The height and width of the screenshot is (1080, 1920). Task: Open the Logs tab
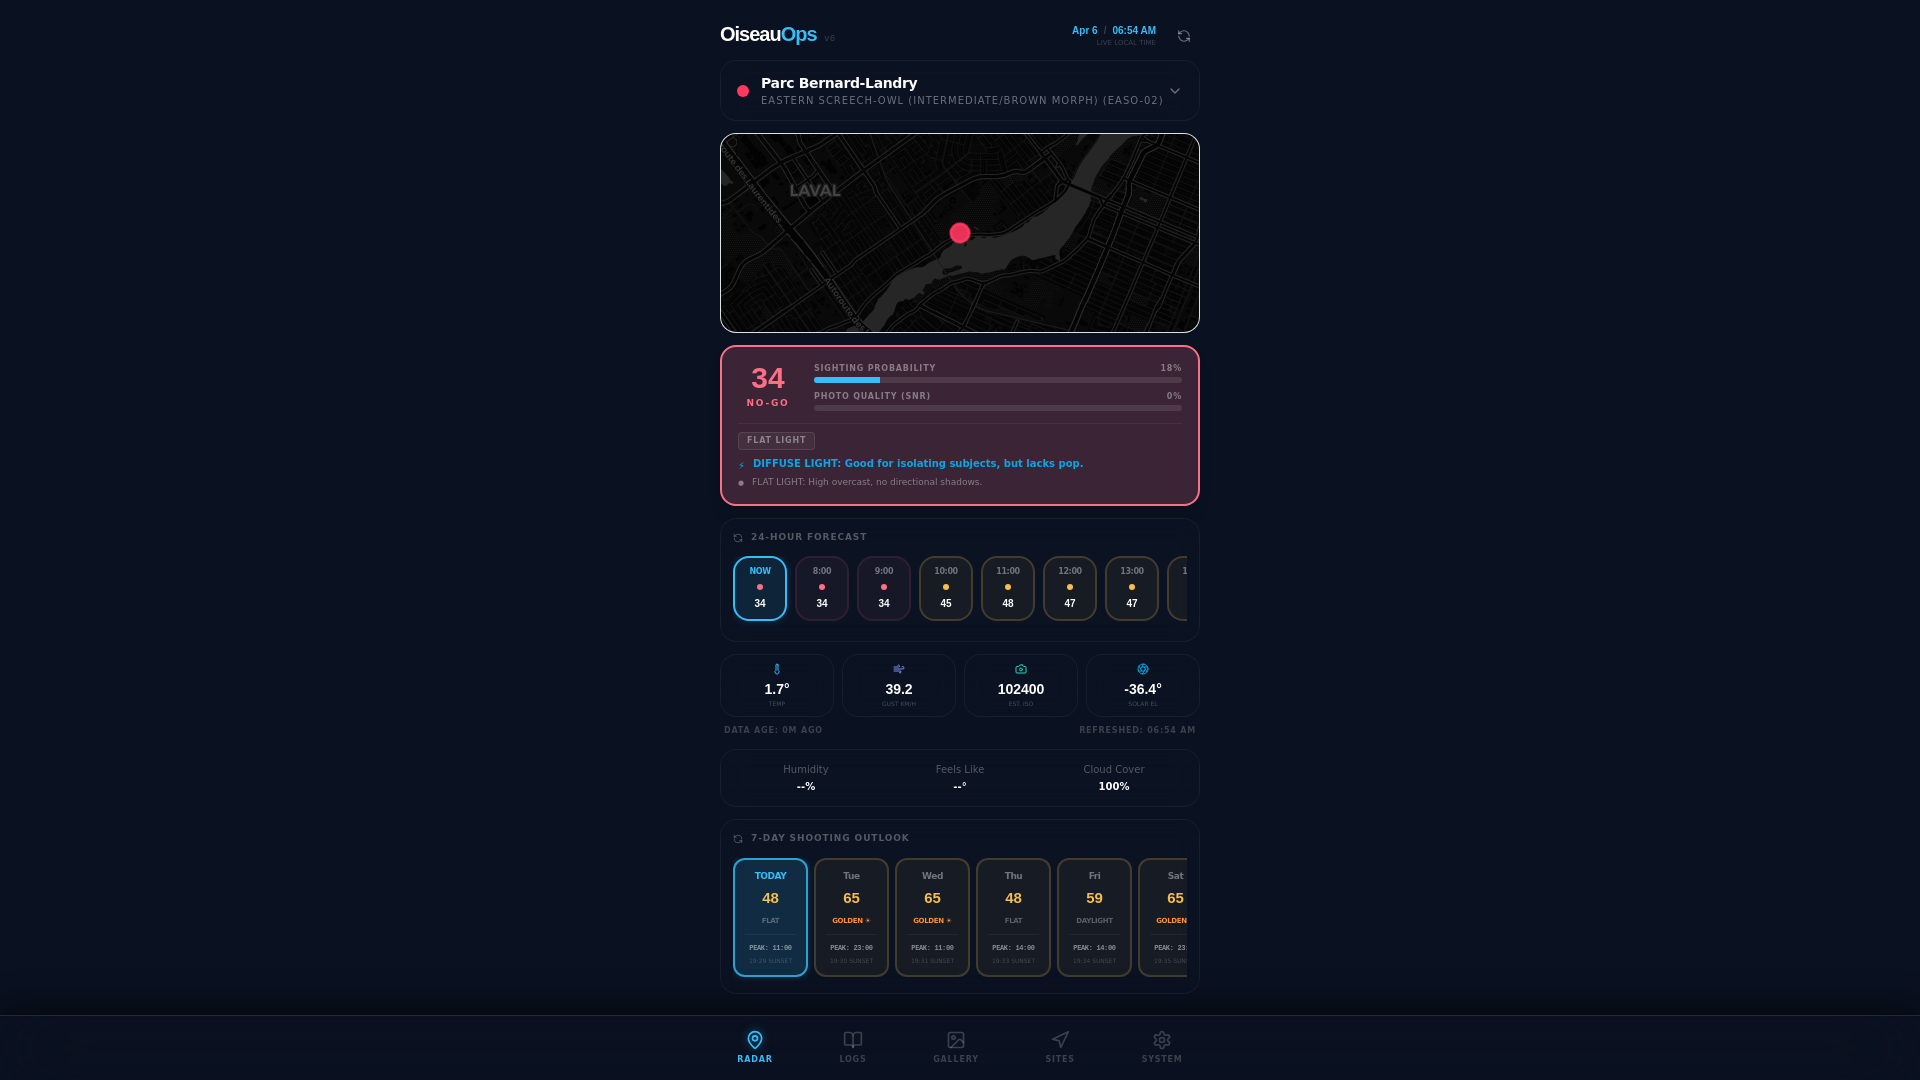point(853,1047)
